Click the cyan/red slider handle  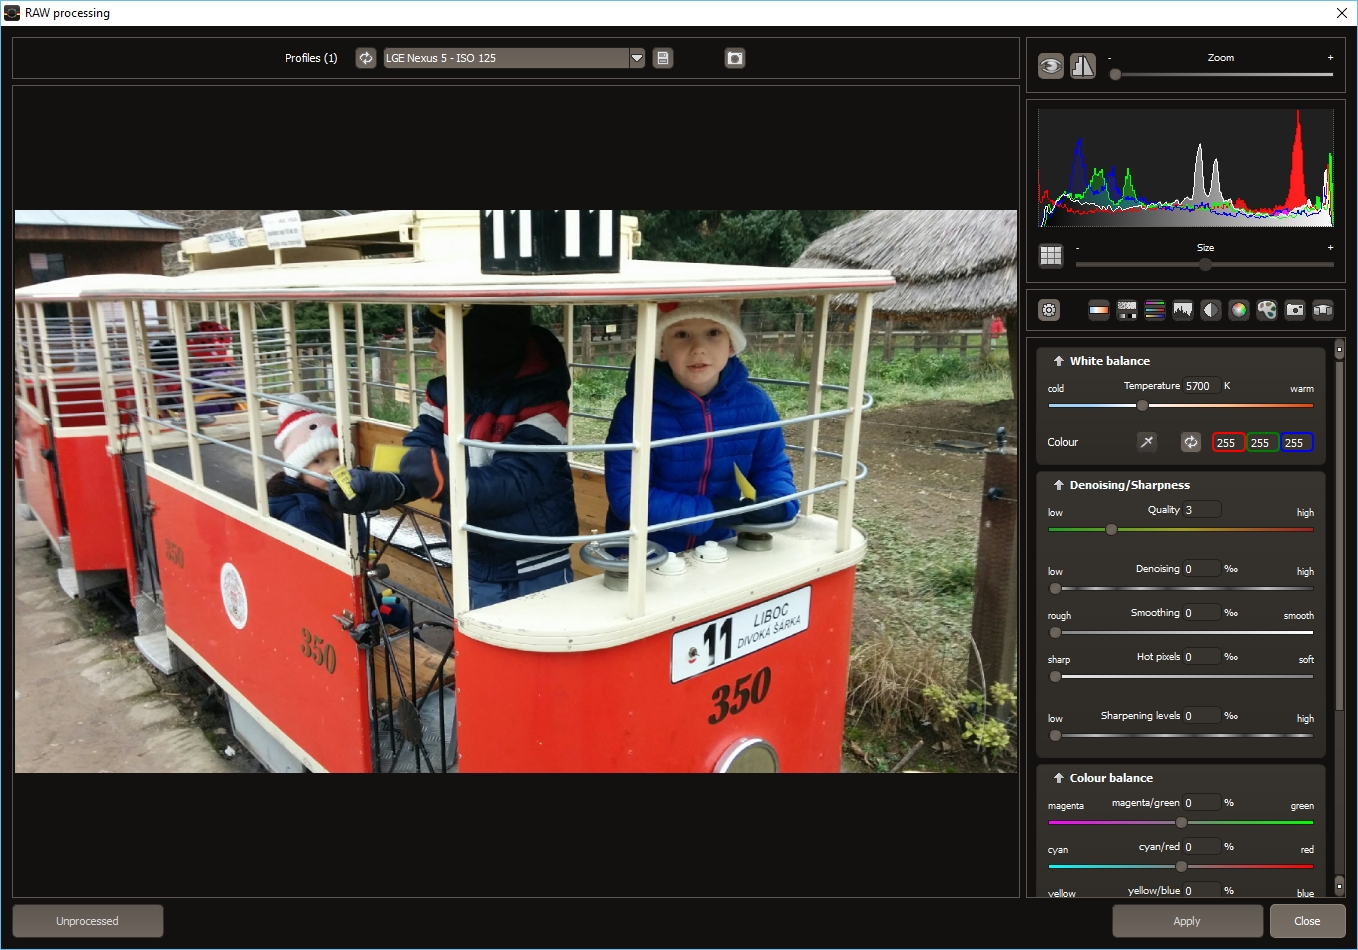tap(1181, 866)
